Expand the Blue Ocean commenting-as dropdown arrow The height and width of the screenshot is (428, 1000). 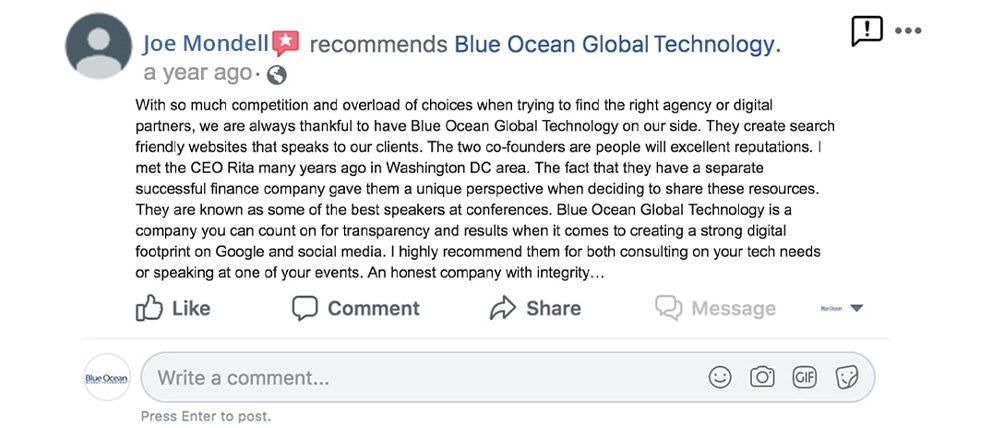857,308
